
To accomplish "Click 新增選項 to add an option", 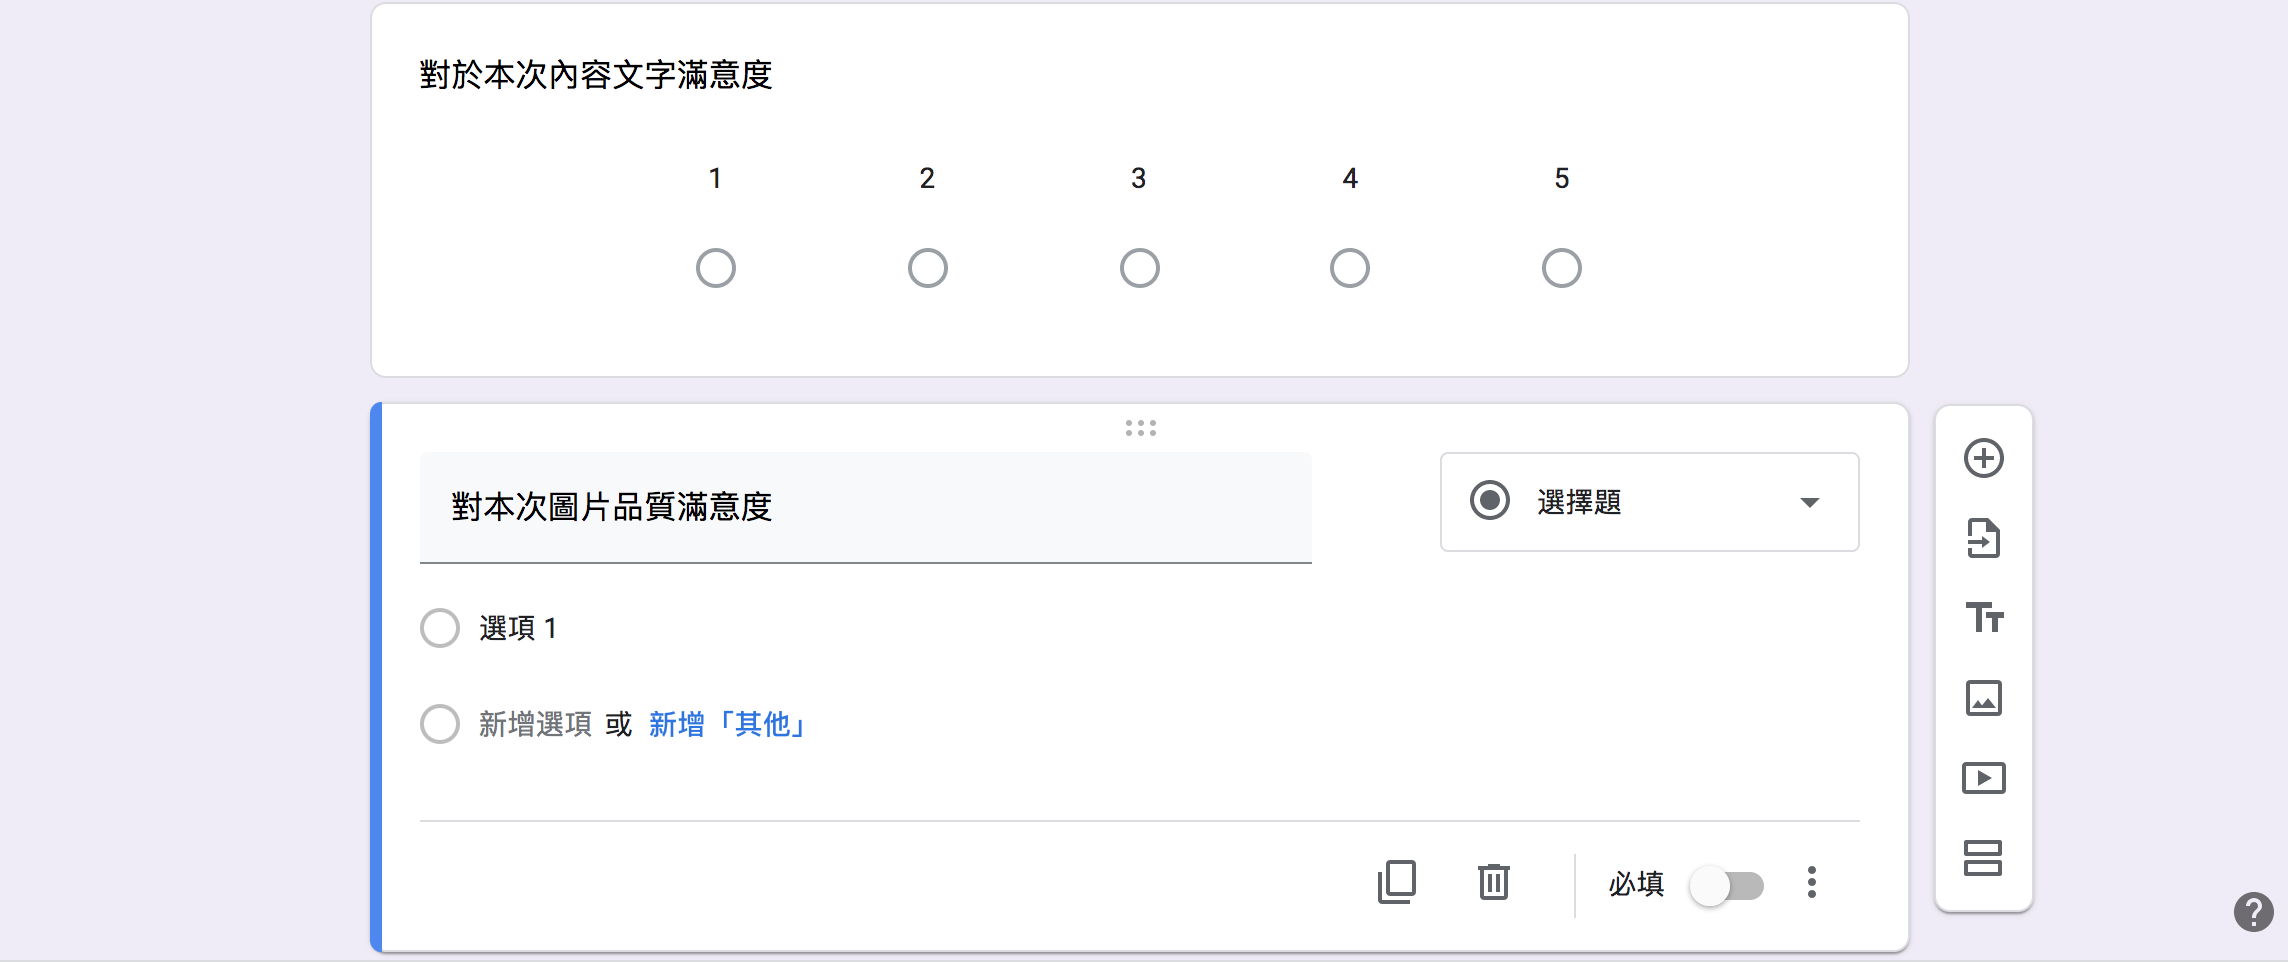I will [x=535, y=724].
